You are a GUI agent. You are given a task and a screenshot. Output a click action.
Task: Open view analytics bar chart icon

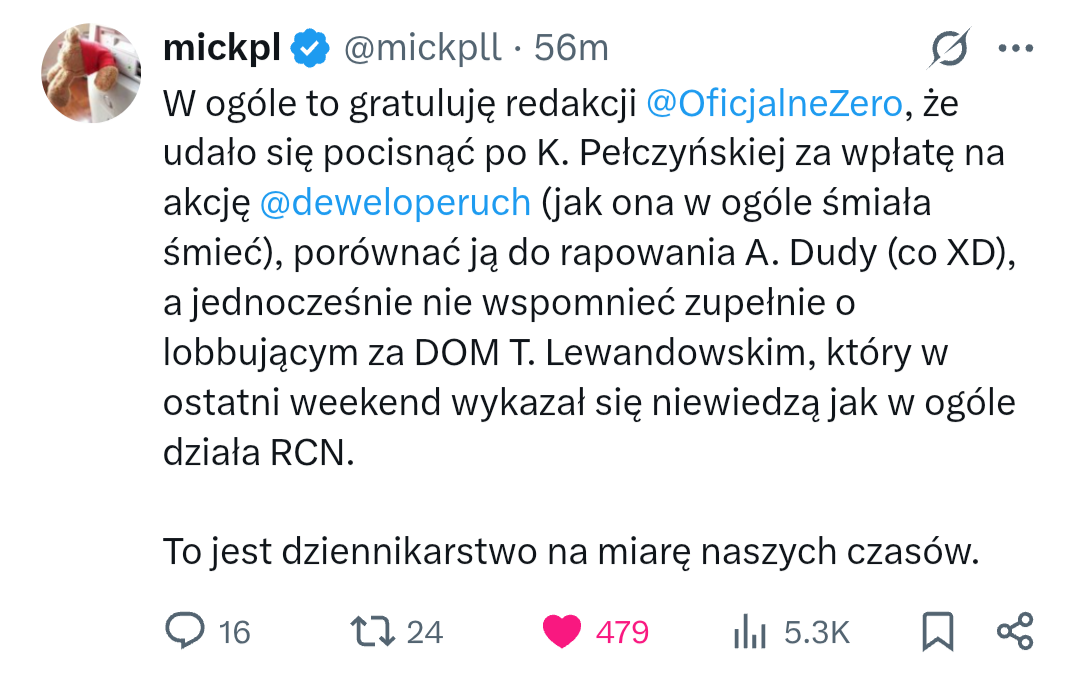[x=749, y=631]
